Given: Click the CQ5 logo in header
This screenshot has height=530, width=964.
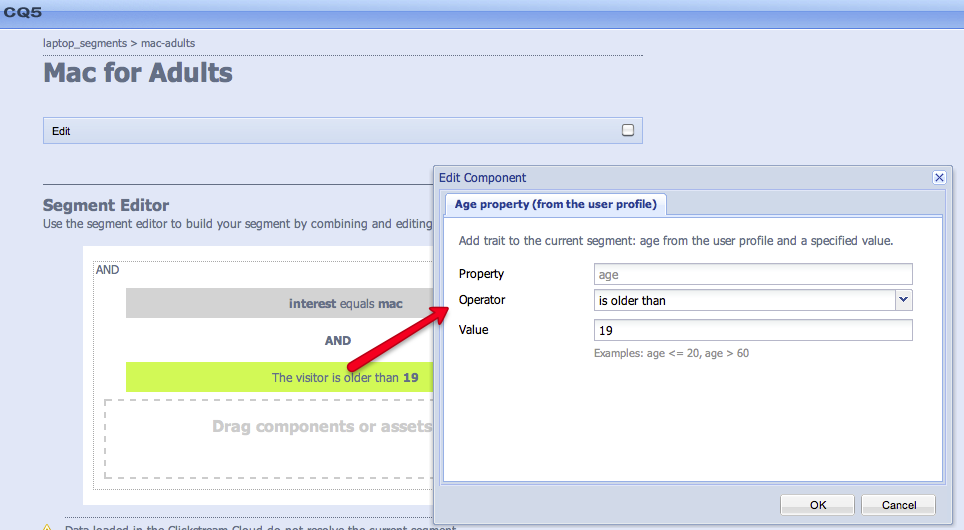Looking at the screenshot, I should (x=23, y=12).
